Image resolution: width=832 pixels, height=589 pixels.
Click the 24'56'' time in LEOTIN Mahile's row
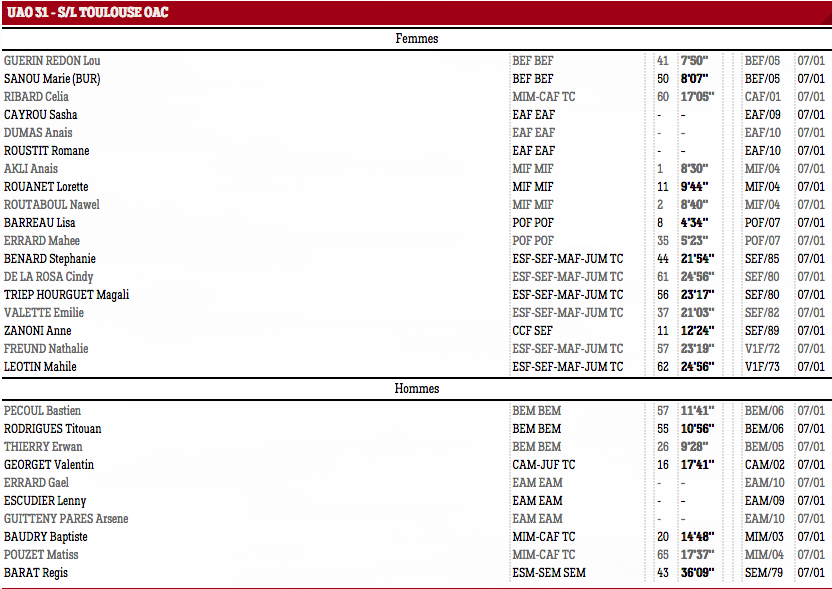click(698, 368)
